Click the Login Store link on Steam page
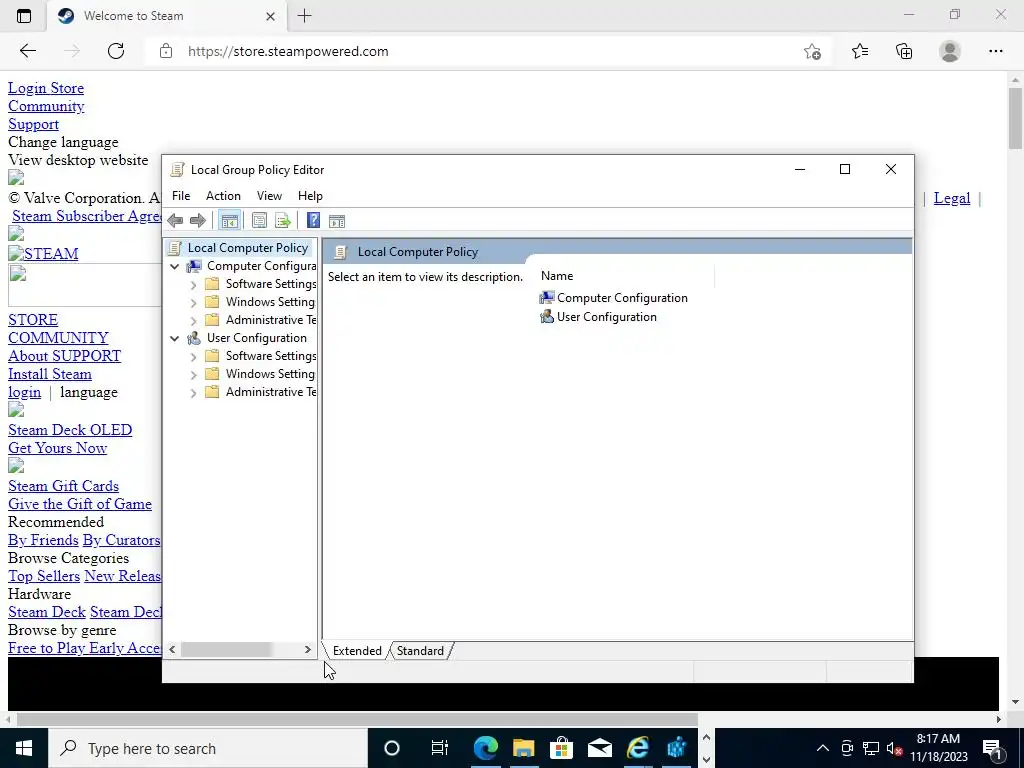The image size is (1024, 768). 46,88
